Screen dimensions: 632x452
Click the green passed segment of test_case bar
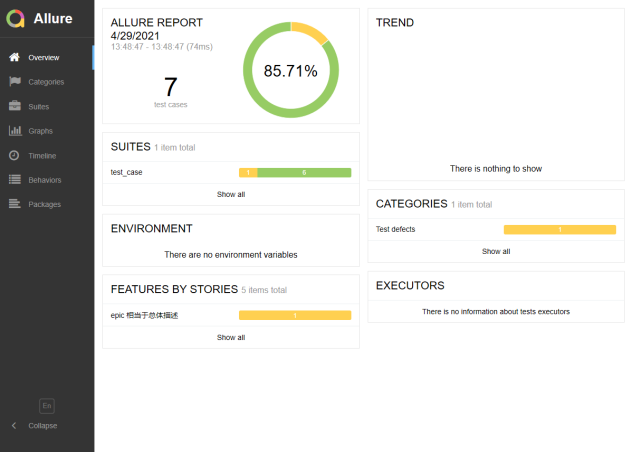click(304, 173)
